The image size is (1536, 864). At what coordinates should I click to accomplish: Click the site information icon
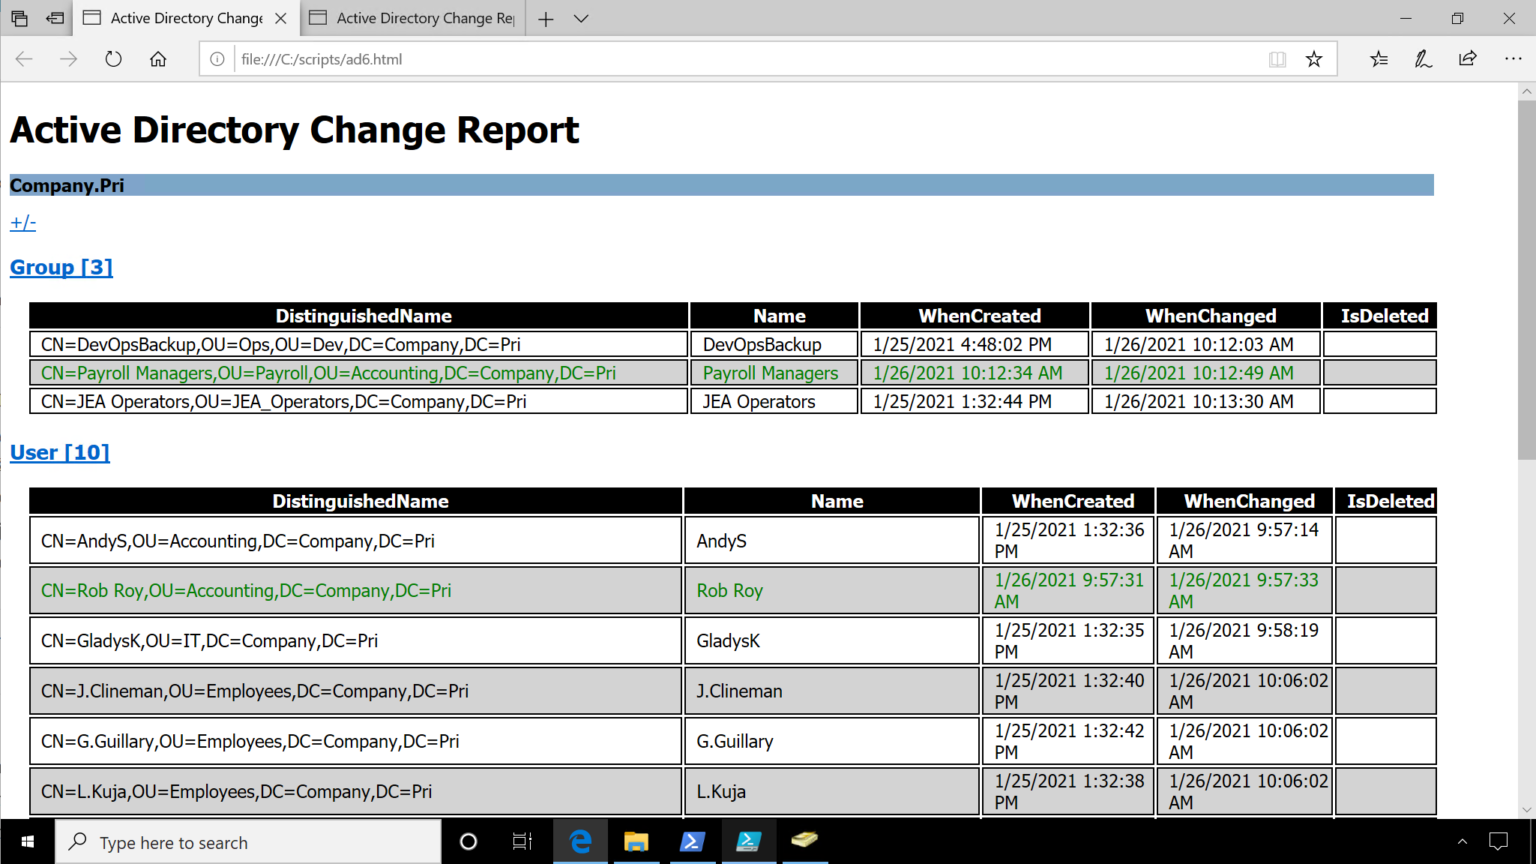tap(217, 59)
